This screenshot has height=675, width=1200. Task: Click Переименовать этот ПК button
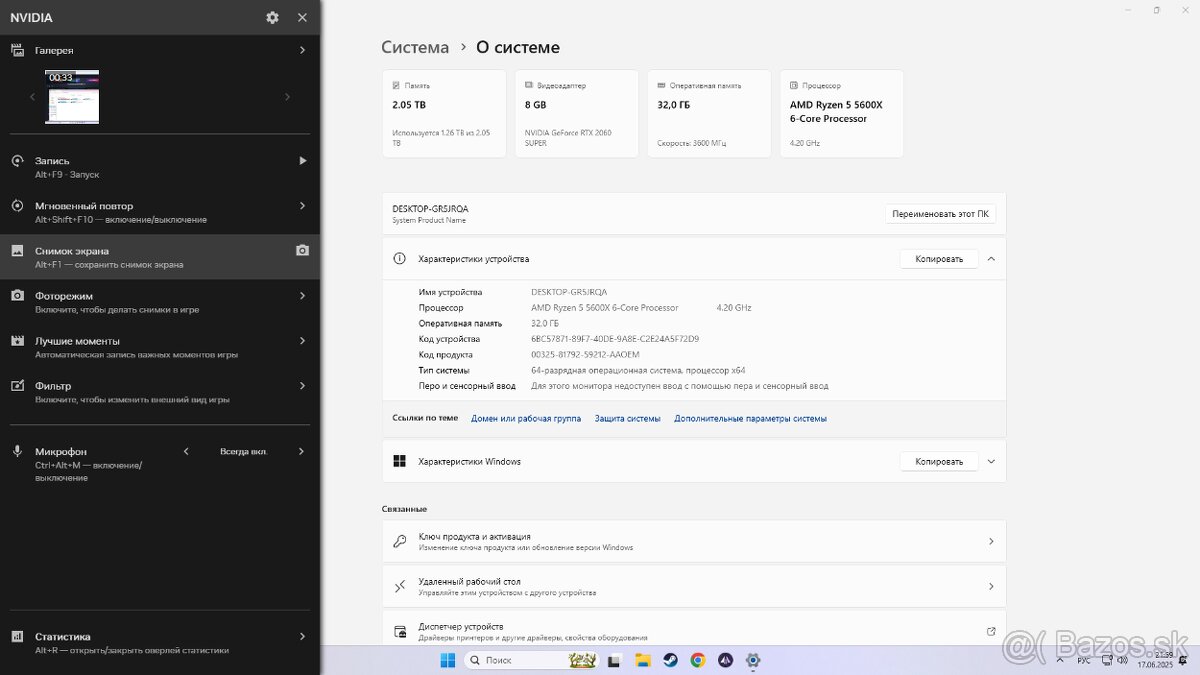pyautogui.click(x=940, y=214)
